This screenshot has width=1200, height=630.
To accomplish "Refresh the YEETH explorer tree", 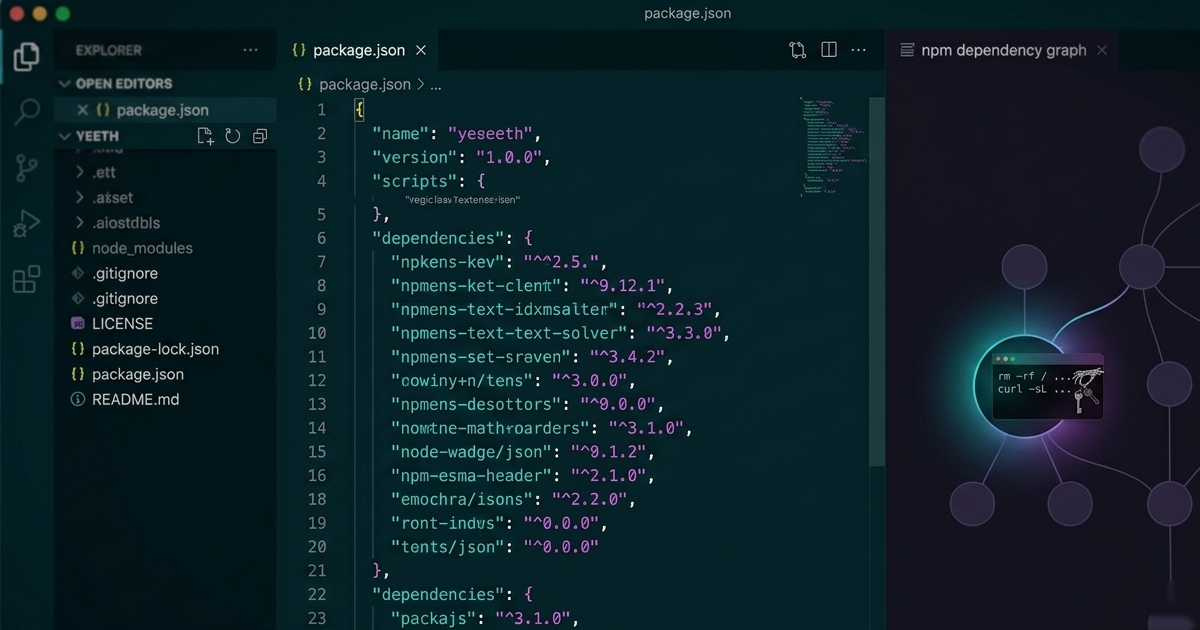I will tap(233, 136).
